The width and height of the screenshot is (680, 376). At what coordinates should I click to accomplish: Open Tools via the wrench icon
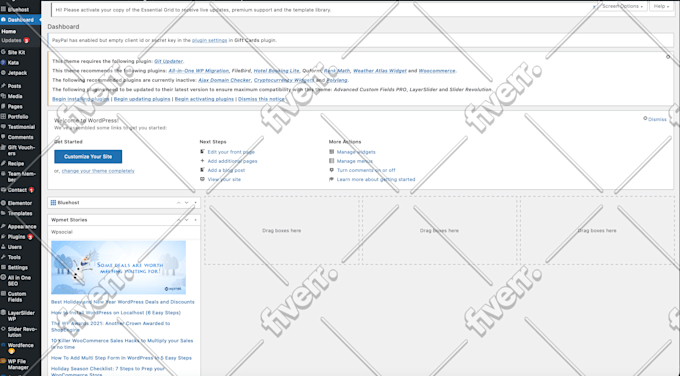3,257
